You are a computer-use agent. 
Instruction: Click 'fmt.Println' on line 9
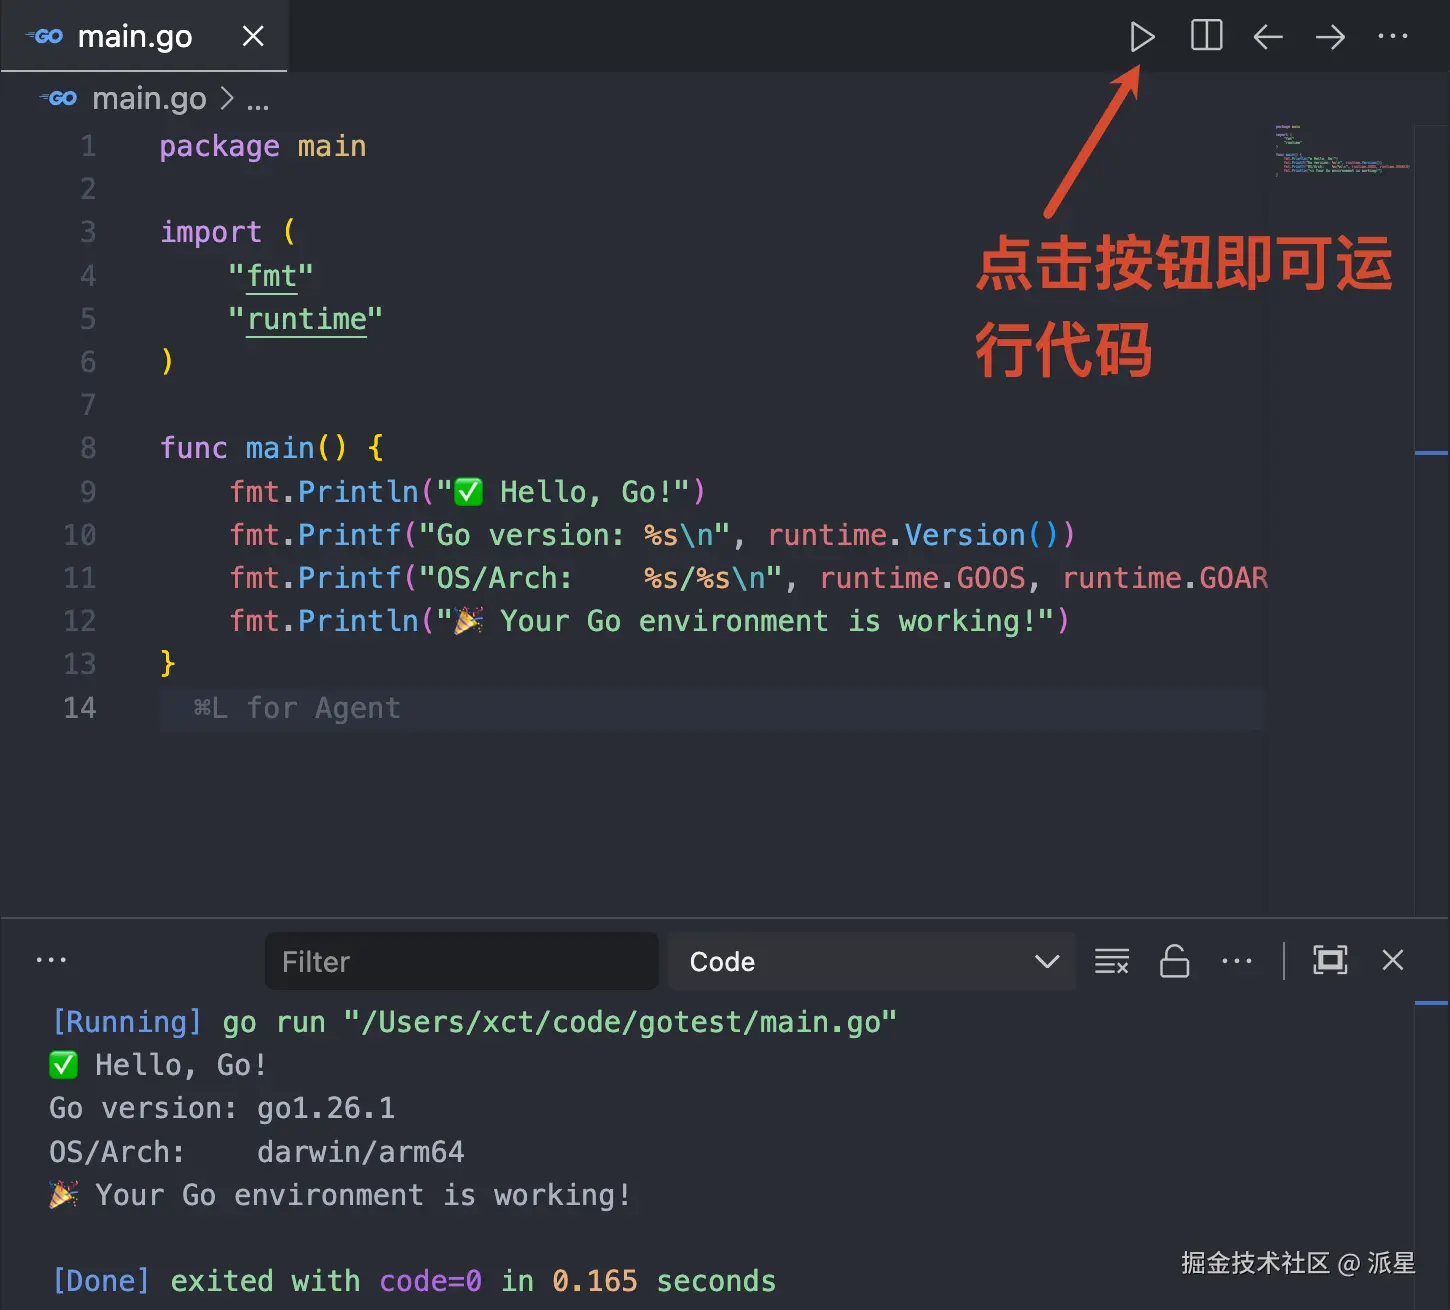pyautogui.click(x=324, y=491)
